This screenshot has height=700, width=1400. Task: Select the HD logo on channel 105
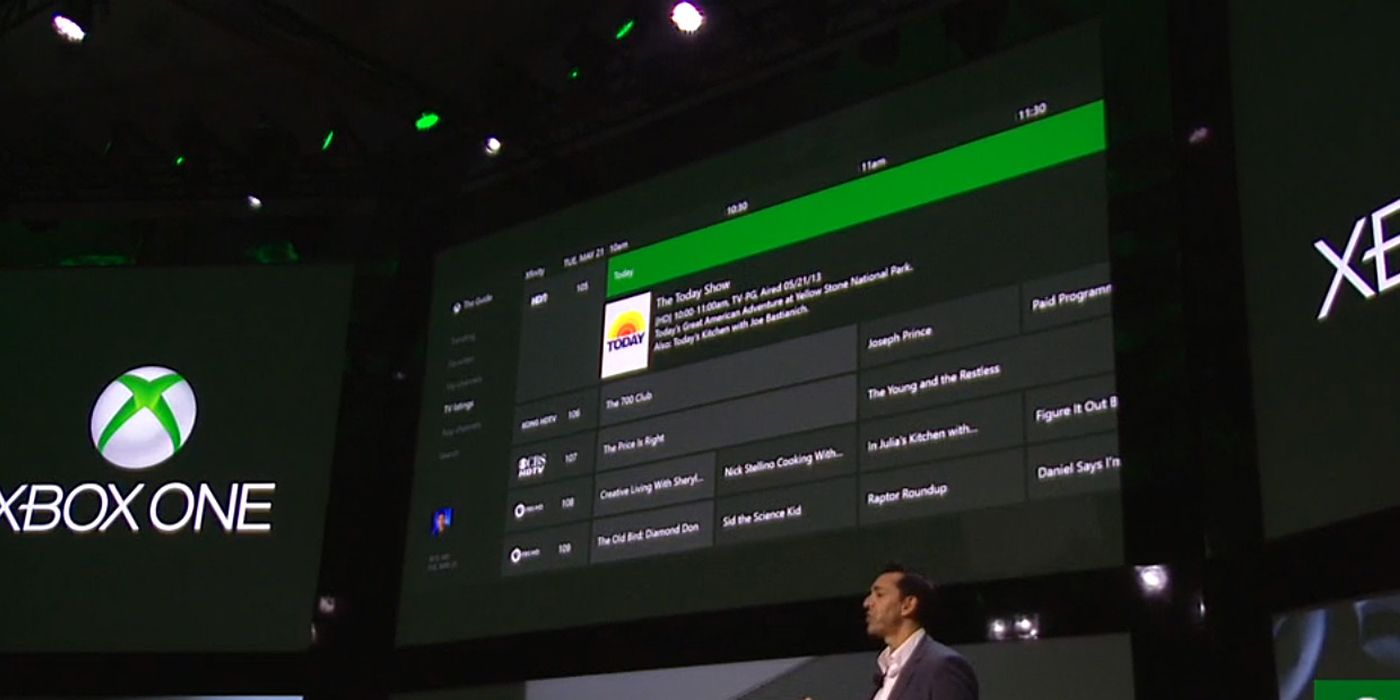(x=538, y=297)
